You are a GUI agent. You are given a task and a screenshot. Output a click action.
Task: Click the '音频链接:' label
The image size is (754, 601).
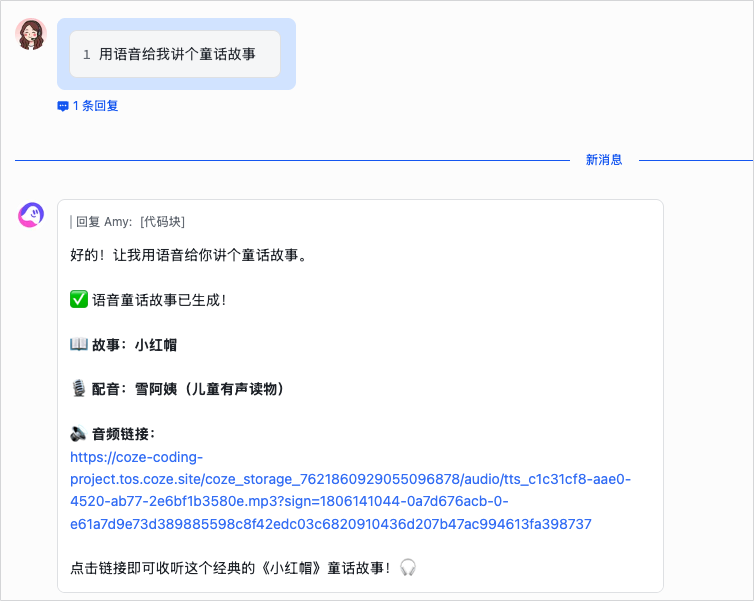124,434
